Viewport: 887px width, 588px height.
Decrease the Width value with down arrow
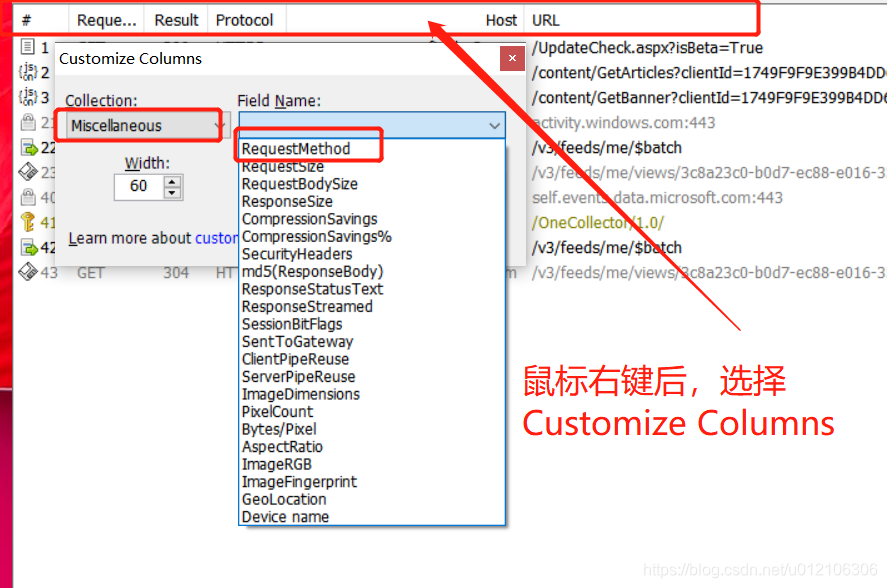pyautogui.click(x=173, y=193)
